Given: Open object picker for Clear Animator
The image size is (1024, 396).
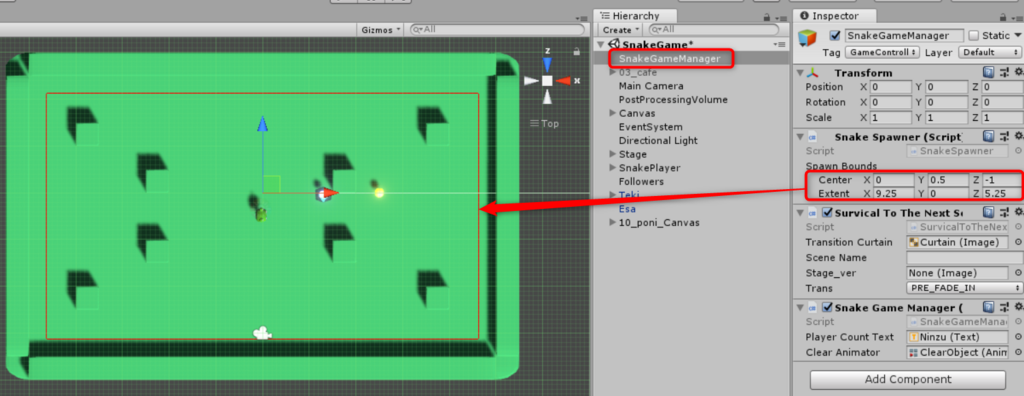Looking at the screenshot, I should (x=1018, y=352).
